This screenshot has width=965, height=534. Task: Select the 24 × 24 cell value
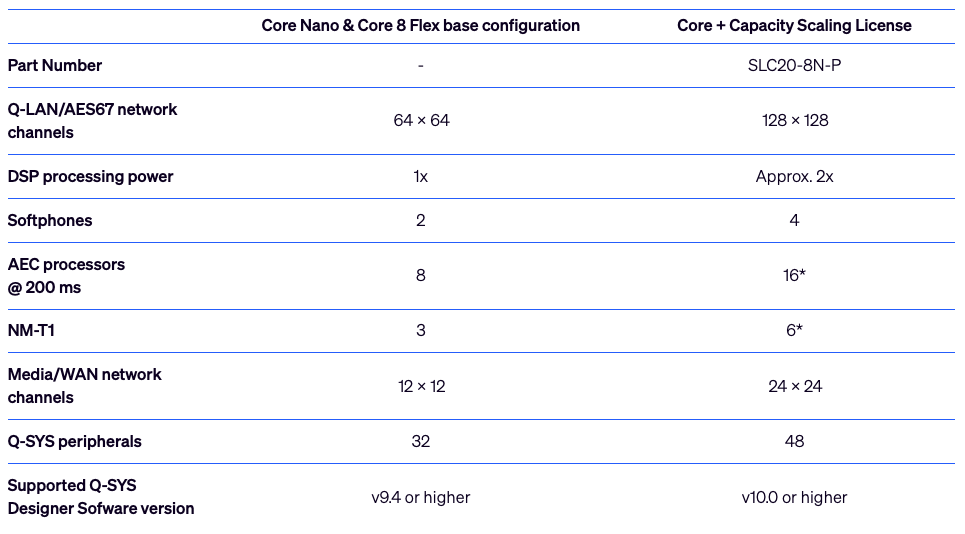[795, 386]
